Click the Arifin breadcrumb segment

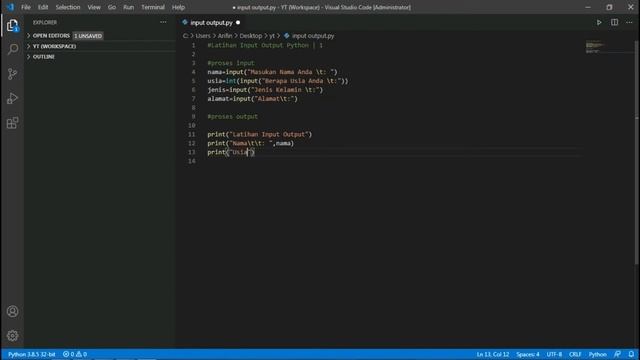pos(225,36)
